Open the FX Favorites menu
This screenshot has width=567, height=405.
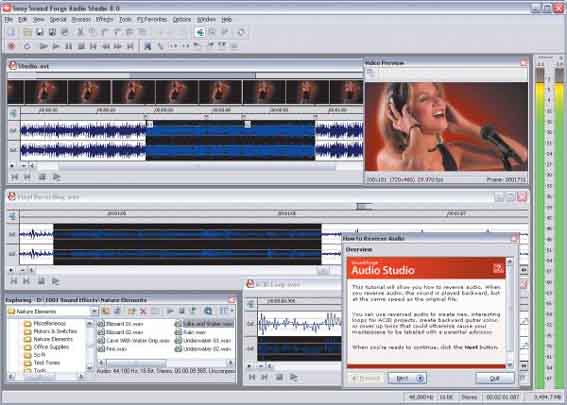pyautogui.click(x=152, y=20)
